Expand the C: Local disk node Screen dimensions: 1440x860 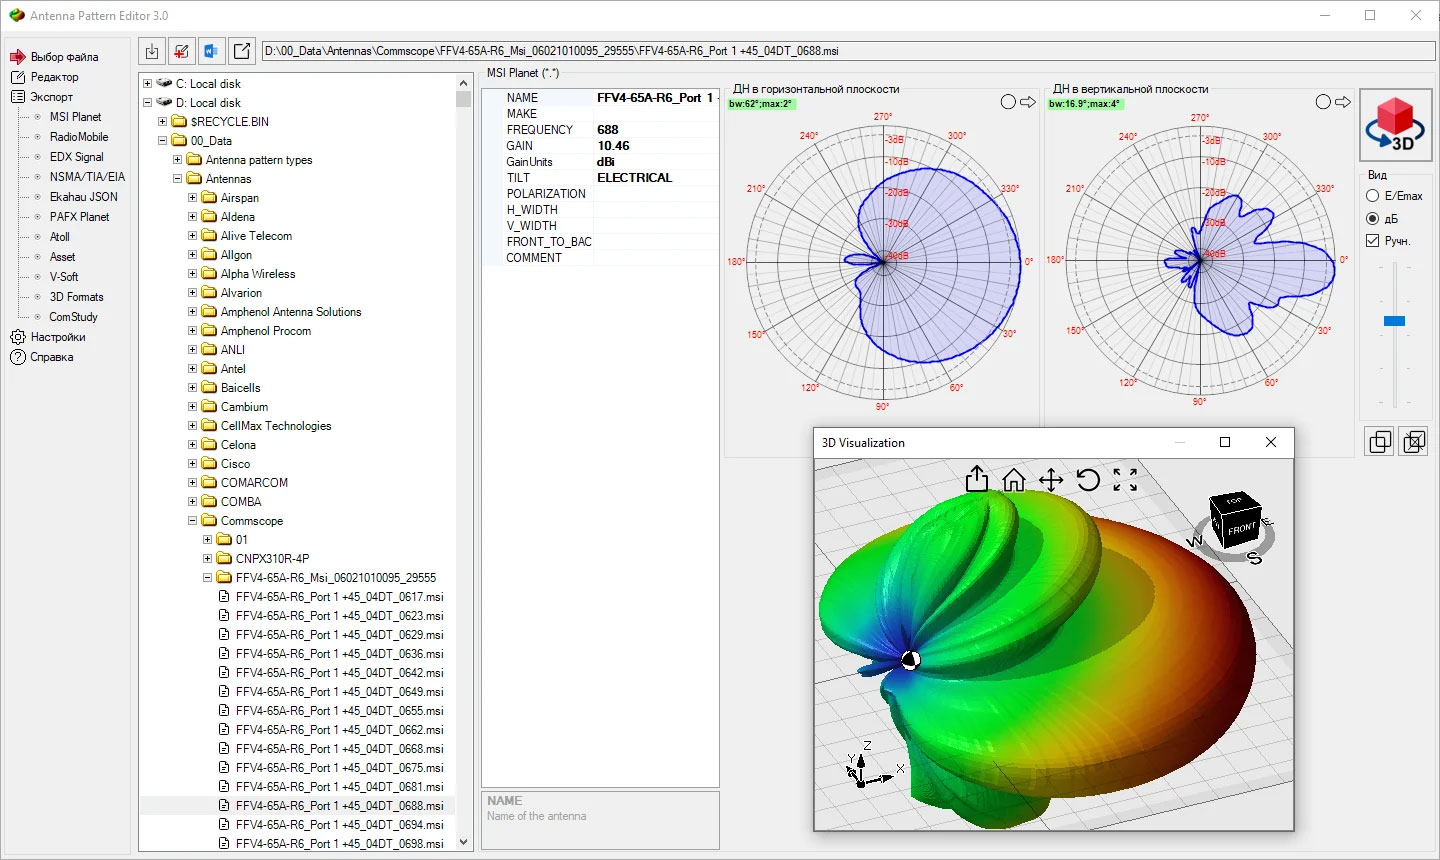click(148, 84)
